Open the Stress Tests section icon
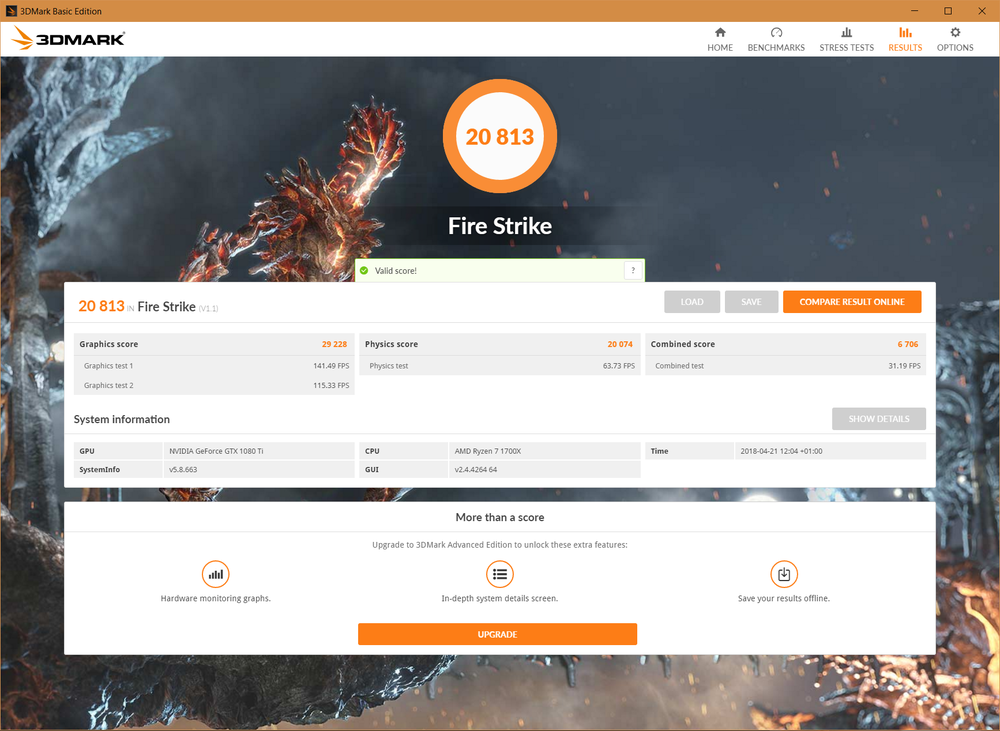 coord(846,38)
